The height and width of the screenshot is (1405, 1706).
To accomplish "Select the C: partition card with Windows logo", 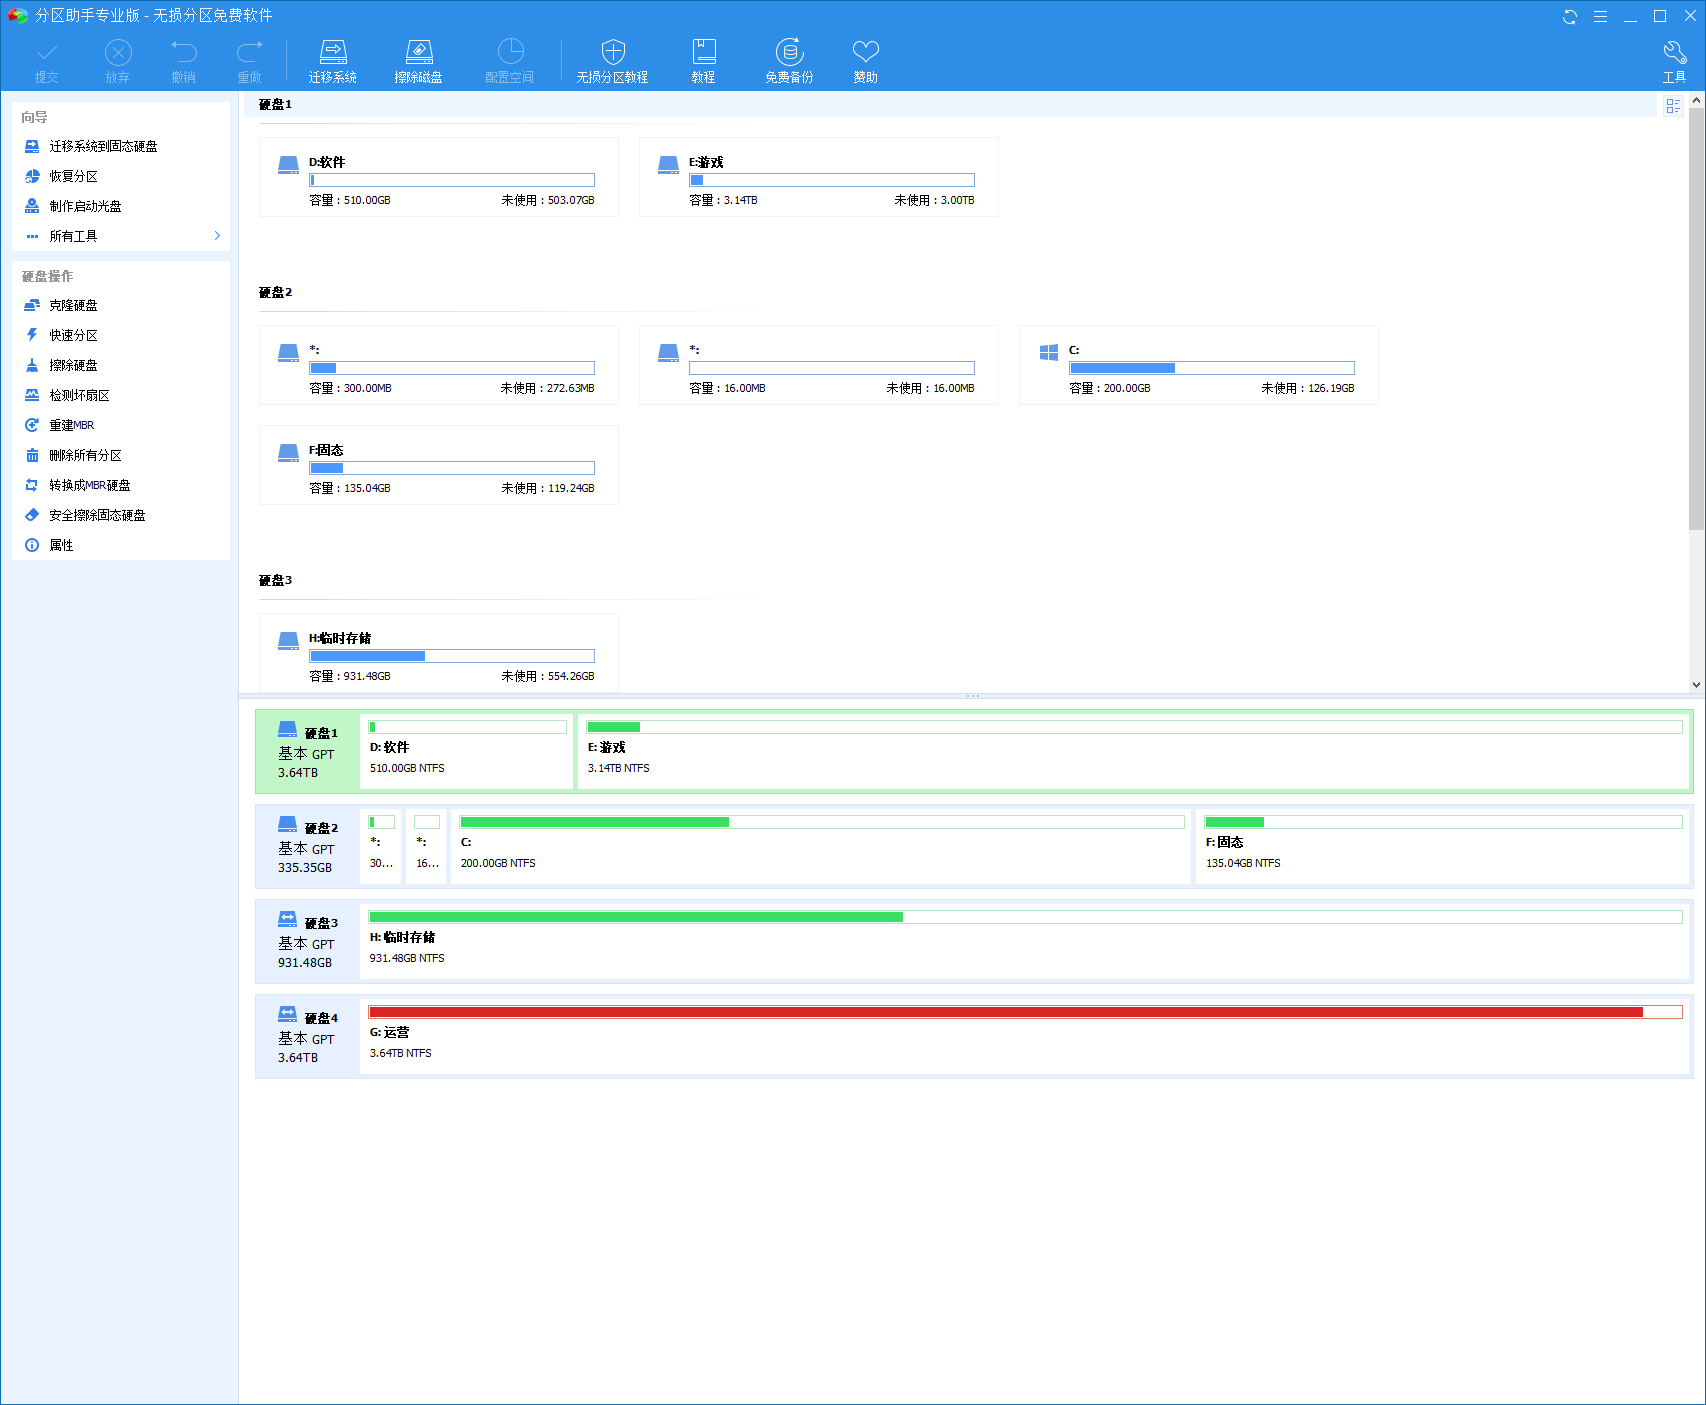I will pos(1198,366).
